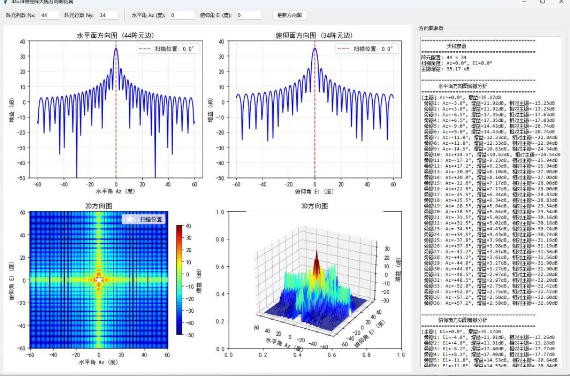Click the heatmap colorbar scale
The height and width of the screenshot is (376, 570).
click(180, 280)
